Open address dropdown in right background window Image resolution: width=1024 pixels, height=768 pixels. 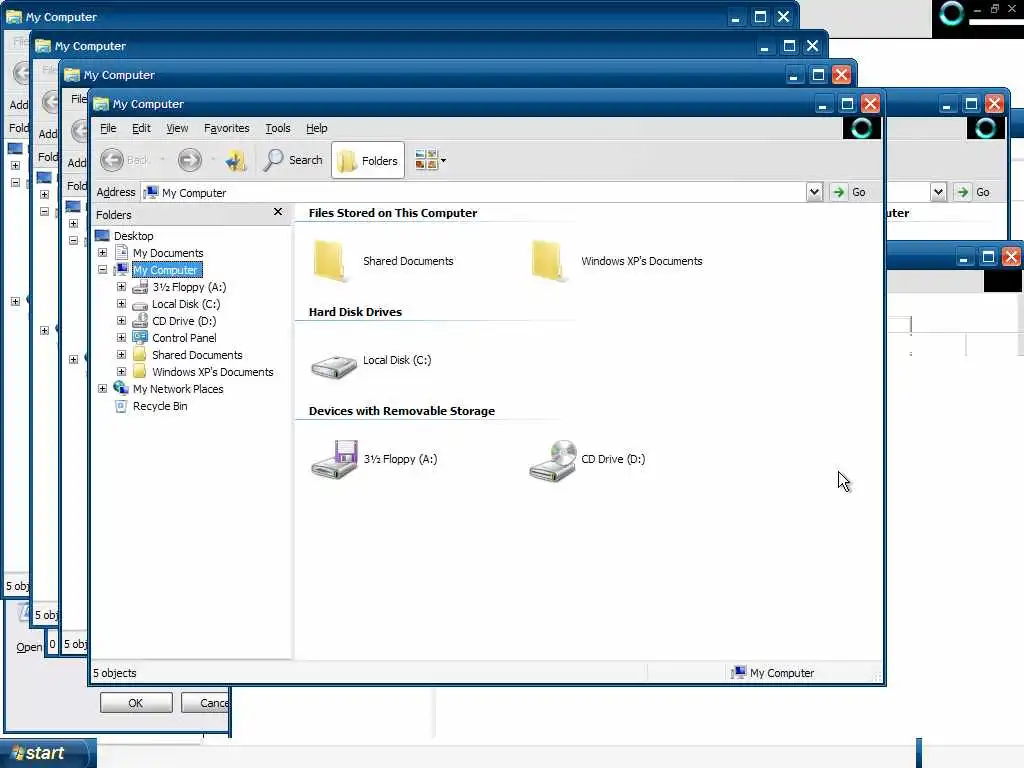click(938, 192)
